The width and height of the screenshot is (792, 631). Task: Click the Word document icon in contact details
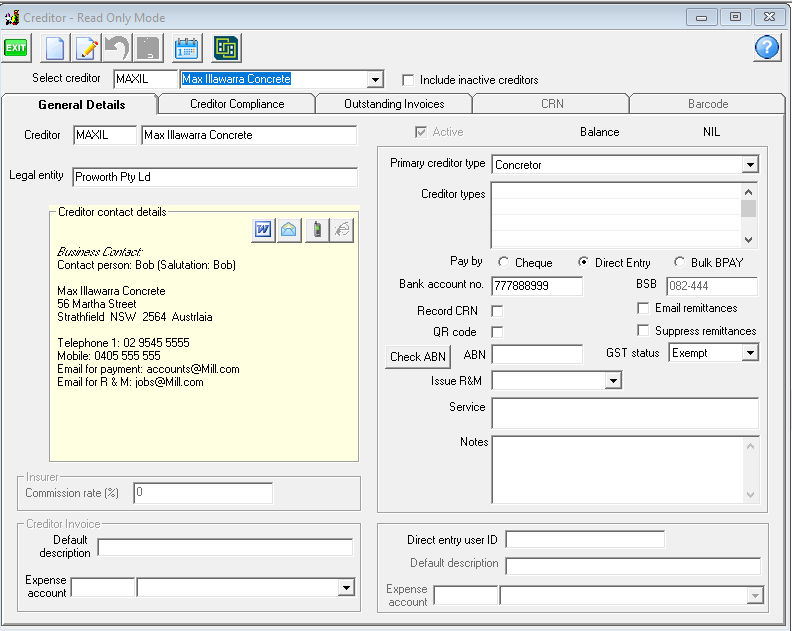coord(263,230)
